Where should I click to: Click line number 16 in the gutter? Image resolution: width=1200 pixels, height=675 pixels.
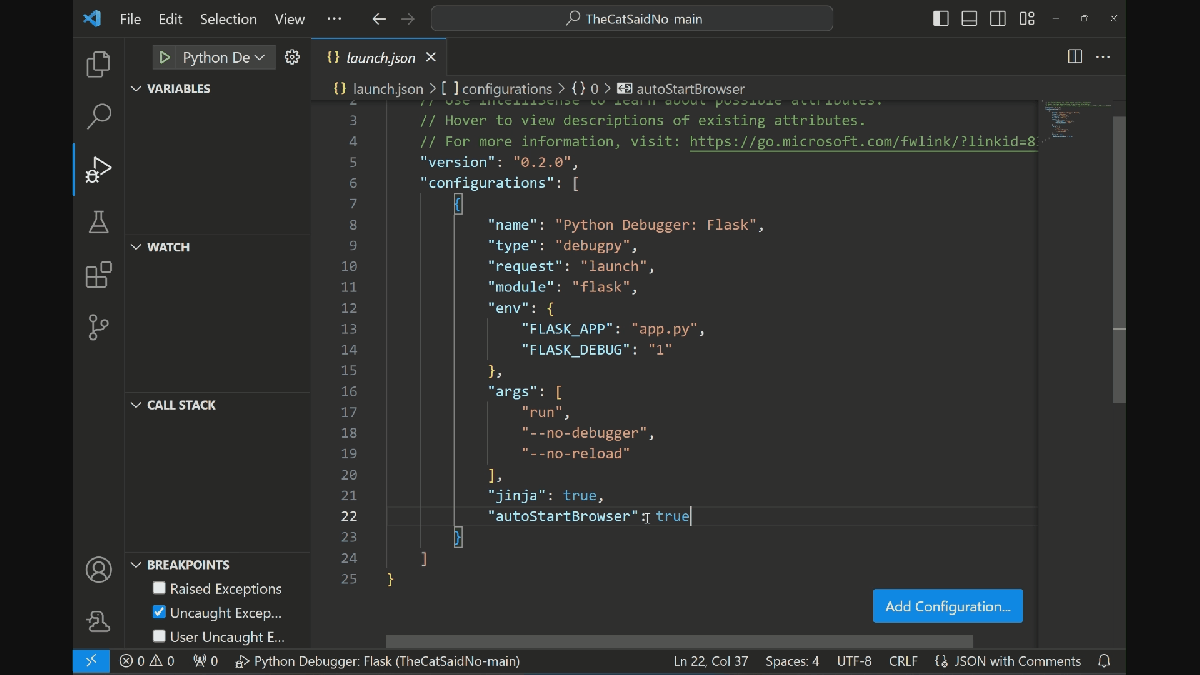[348, 392]
